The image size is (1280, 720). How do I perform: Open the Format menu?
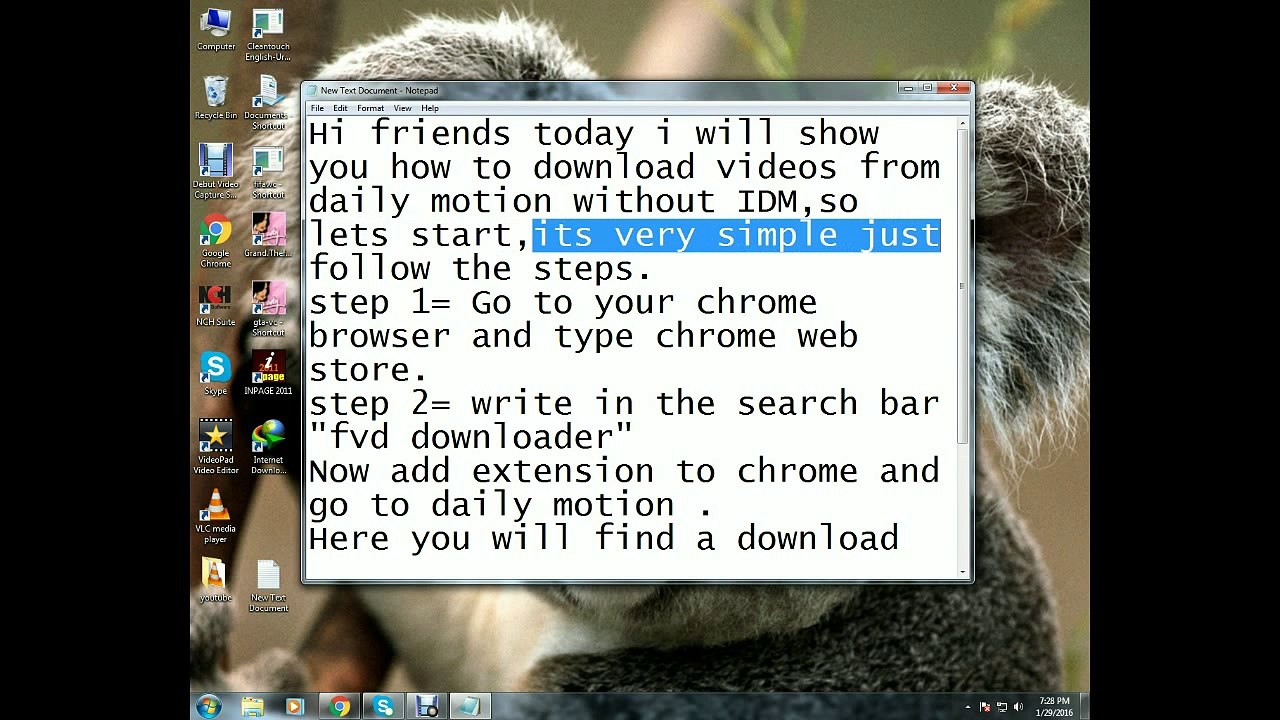click(x=370, y=108)
